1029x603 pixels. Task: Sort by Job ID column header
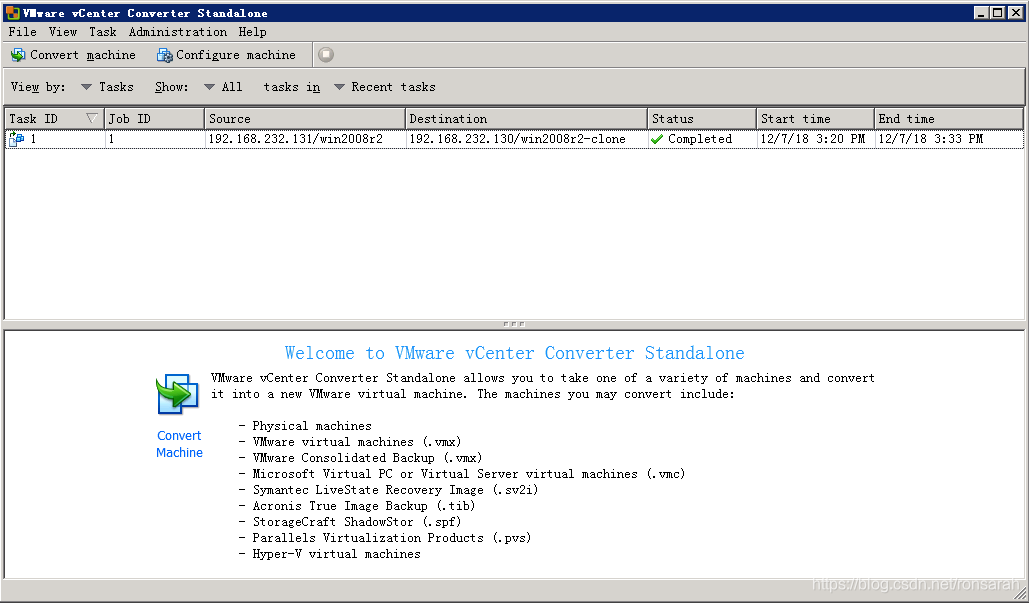coord(155,119)
